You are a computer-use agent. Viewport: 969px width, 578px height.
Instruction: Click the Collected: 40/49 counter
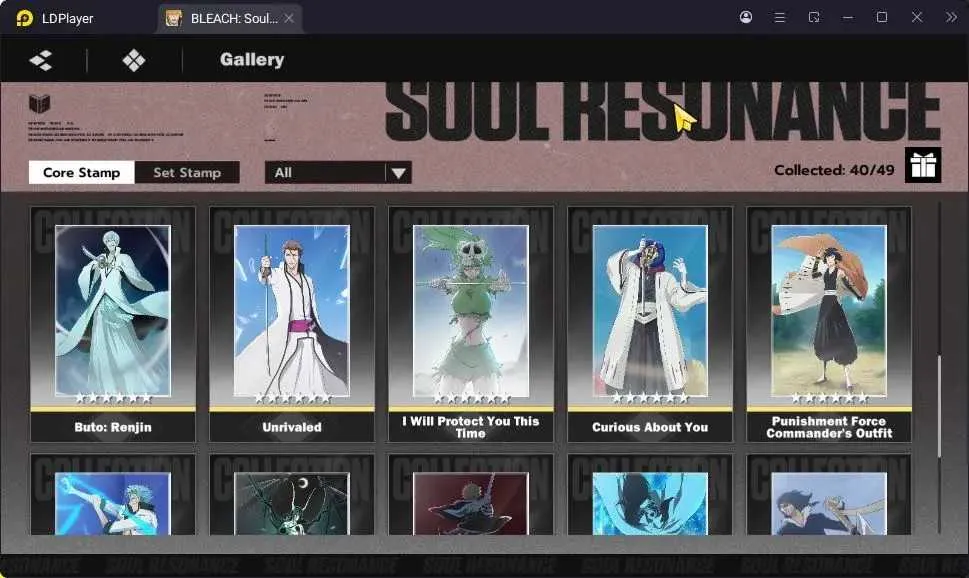(x=834, y=170)
